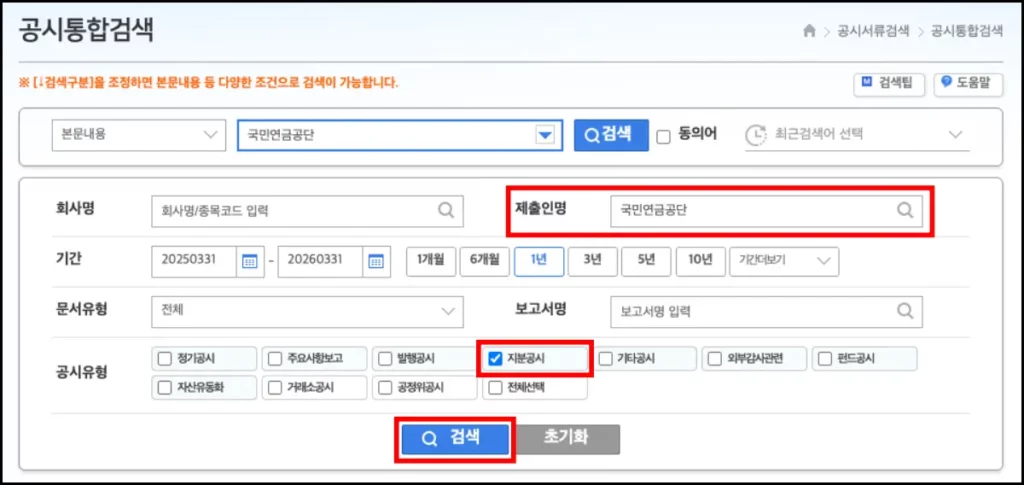The image size is (1024, 485).
Task: Select the 1개월 period button
Action: point(430,260)
